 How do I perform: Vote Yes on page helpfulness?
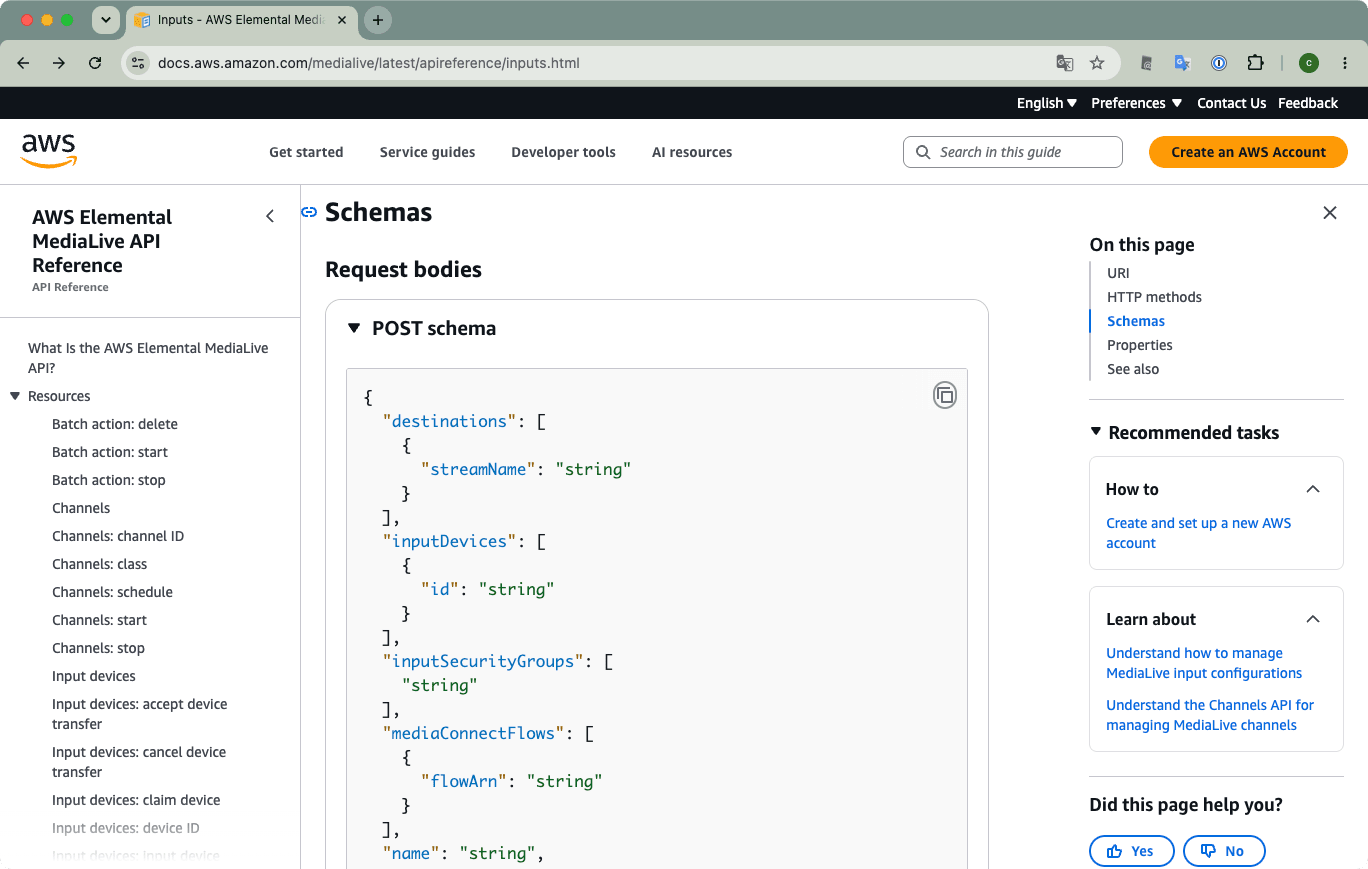point(1131,851)
